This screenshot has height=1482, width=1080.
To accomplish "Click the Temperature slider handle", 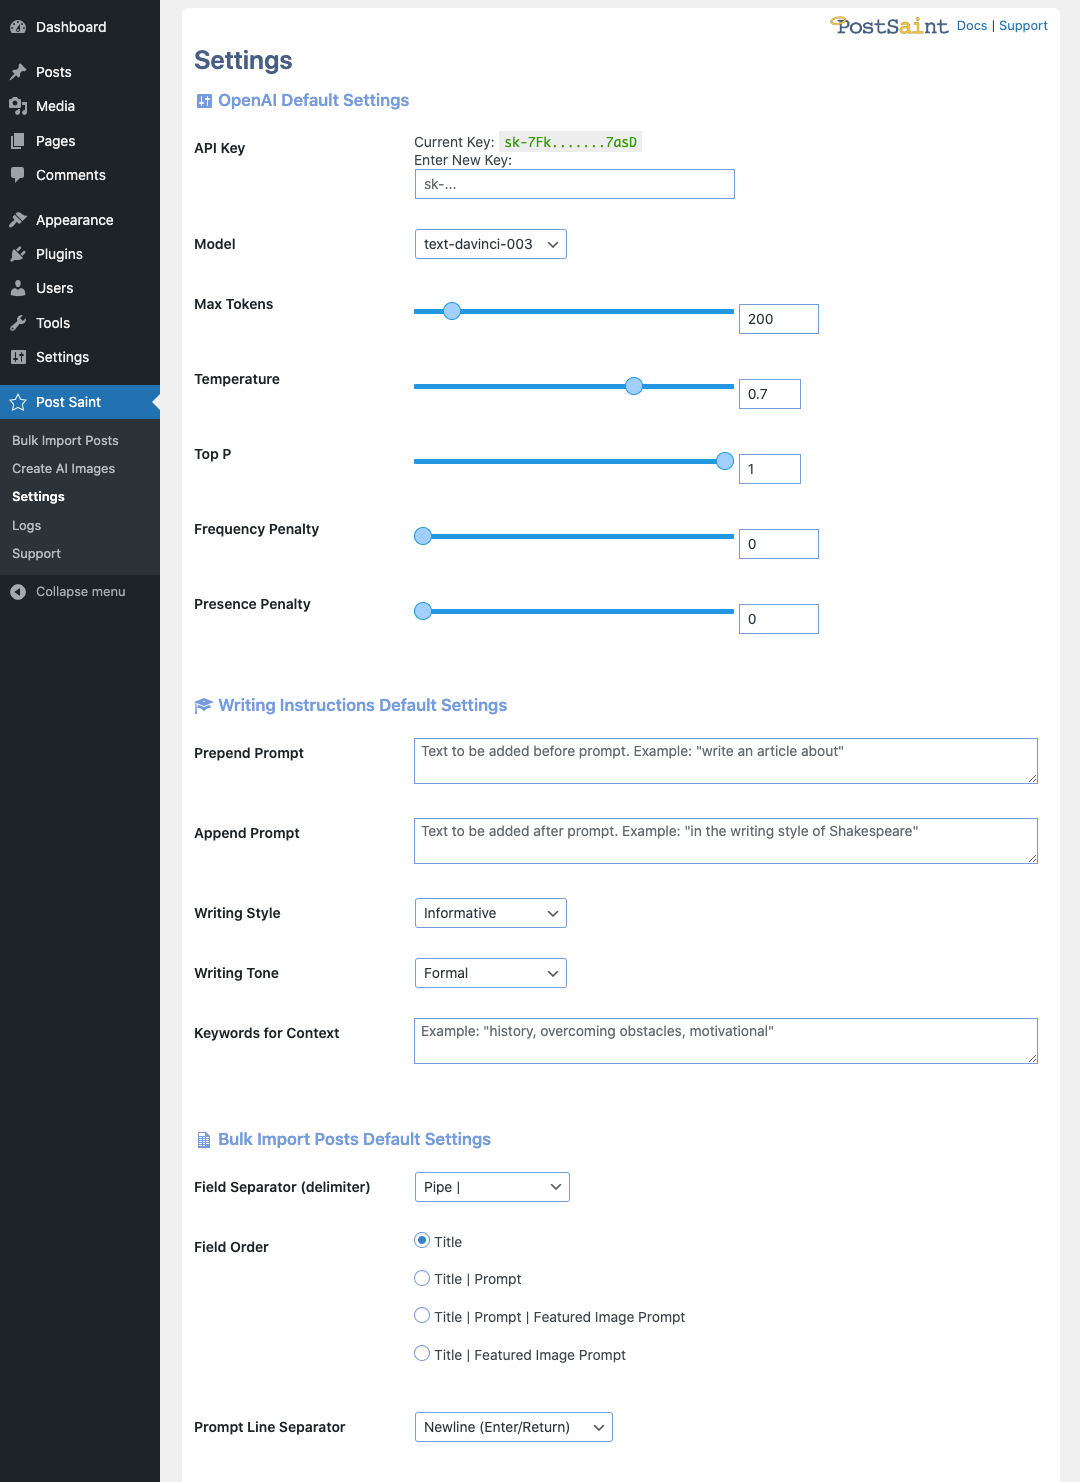I will click(x=634, y=386).
